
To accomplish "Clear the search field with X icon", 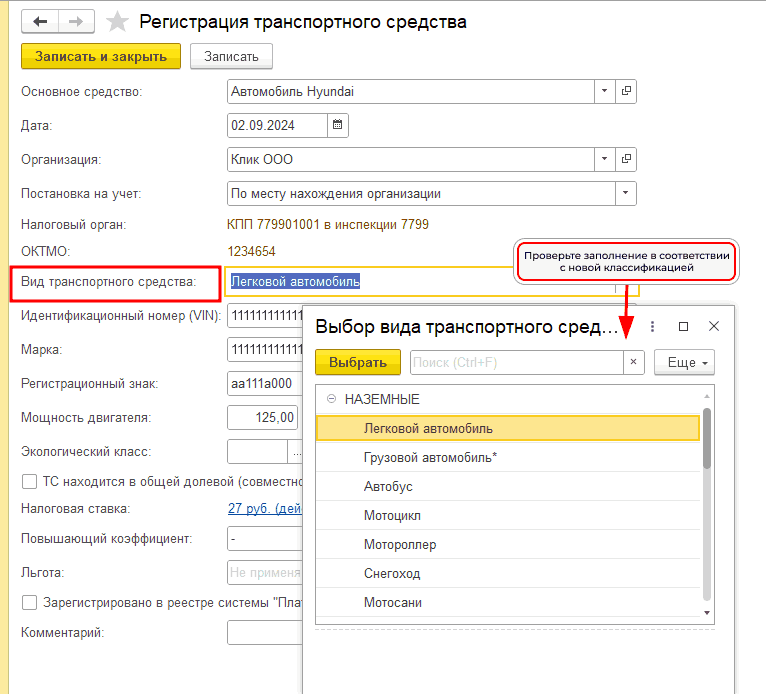I will (x=633, y=362).
